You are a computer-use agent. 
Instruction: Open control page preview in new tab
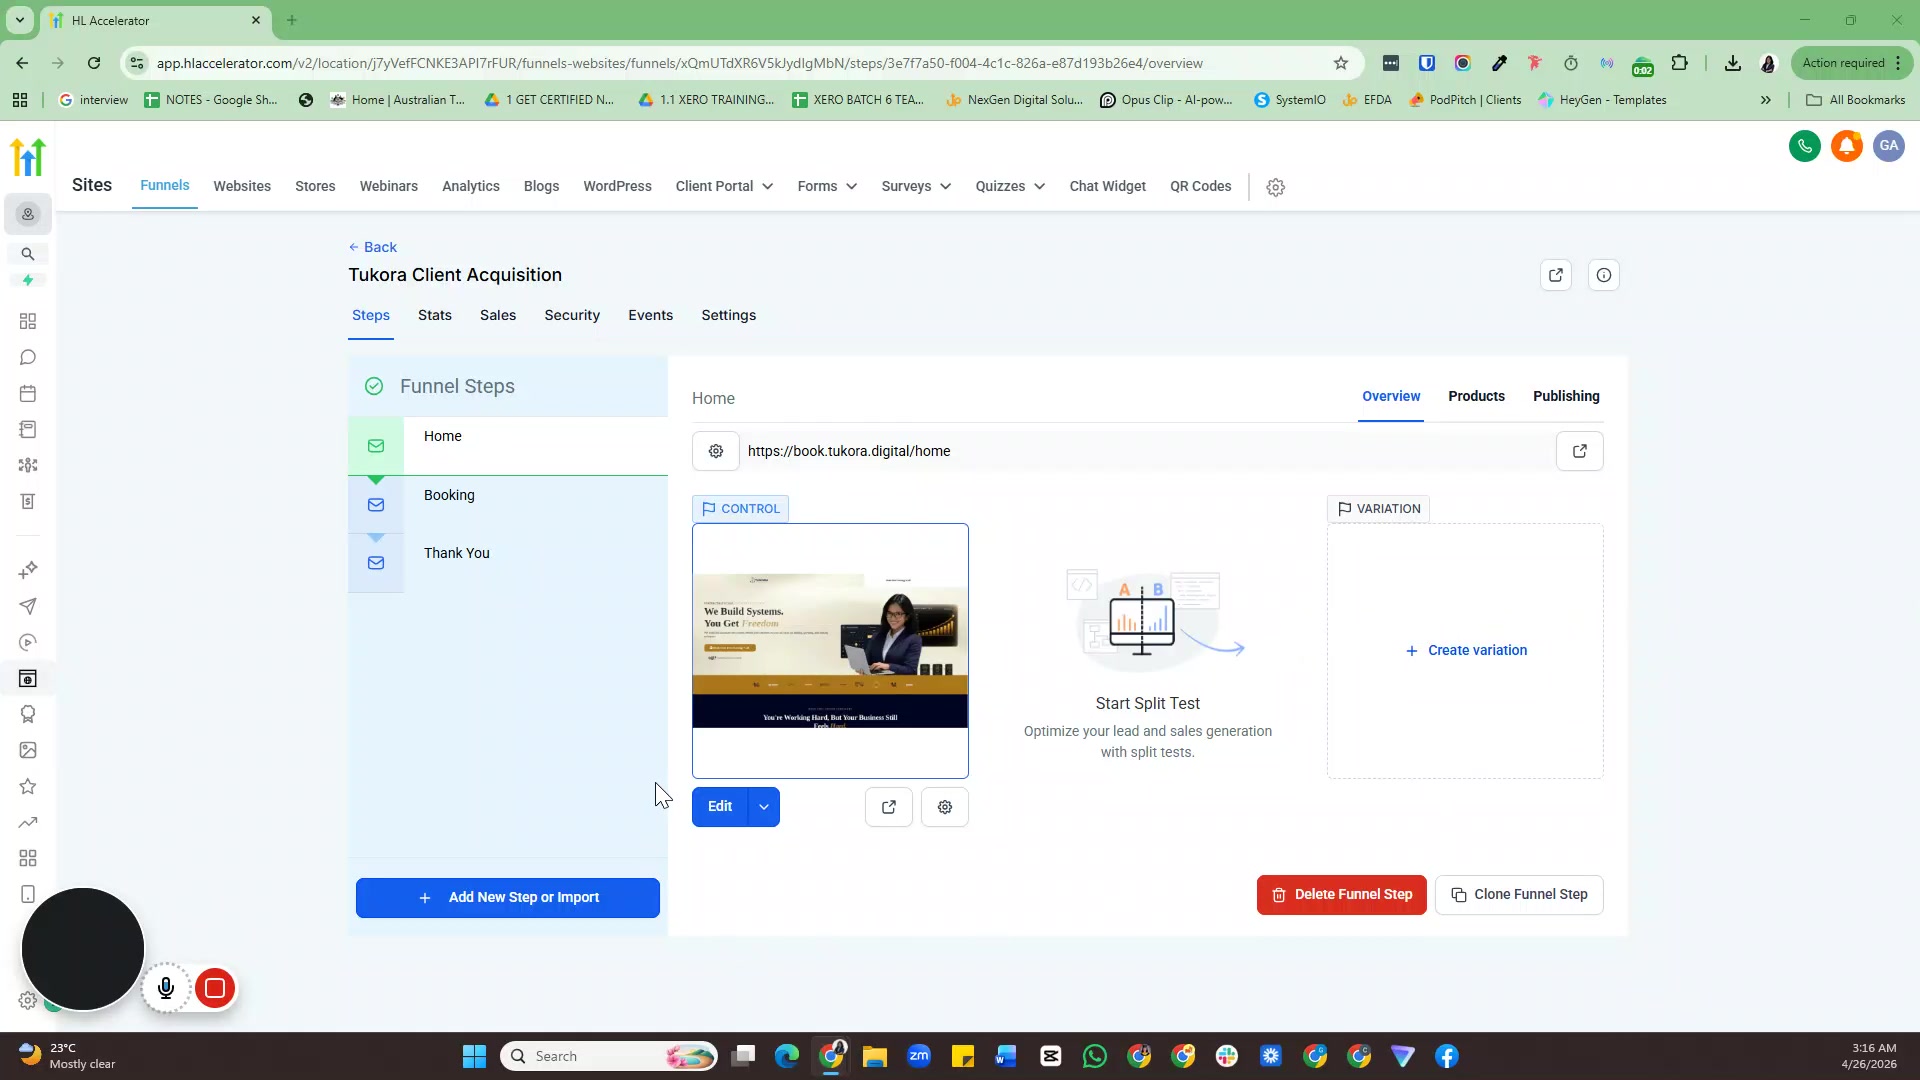click(x=888, y=807)
